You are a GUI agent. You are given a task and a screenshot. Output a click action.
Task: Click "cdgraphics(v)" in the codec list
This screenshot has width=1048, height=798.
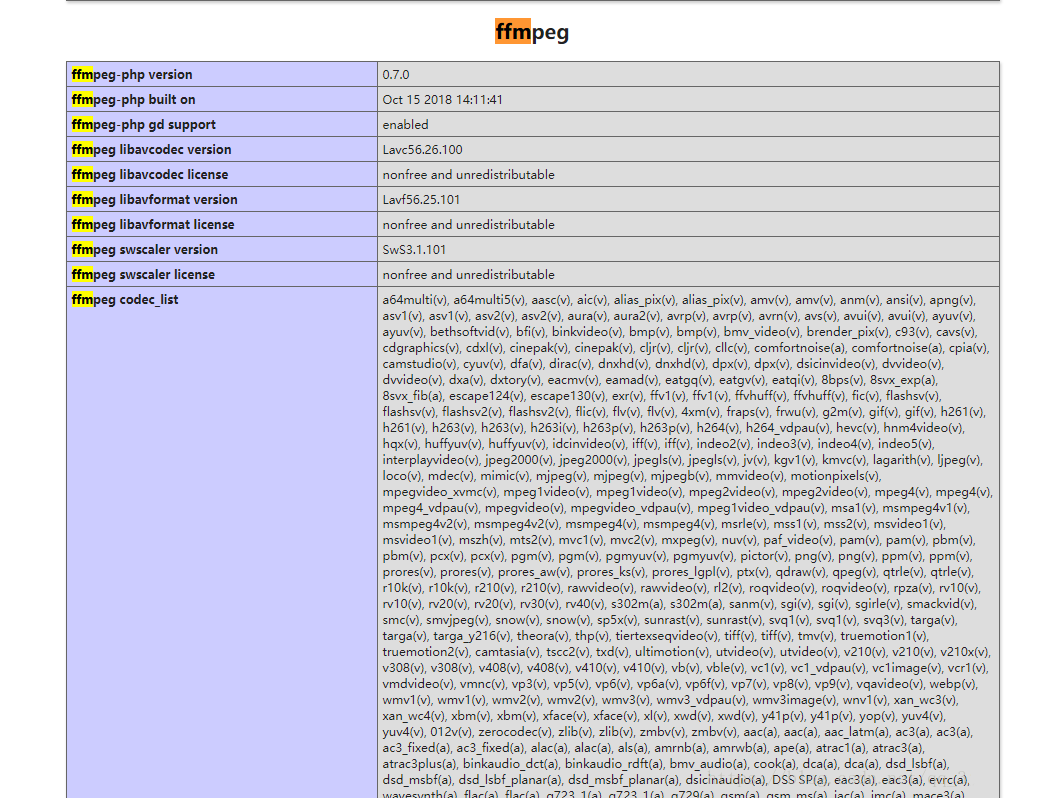pos(421,348)
